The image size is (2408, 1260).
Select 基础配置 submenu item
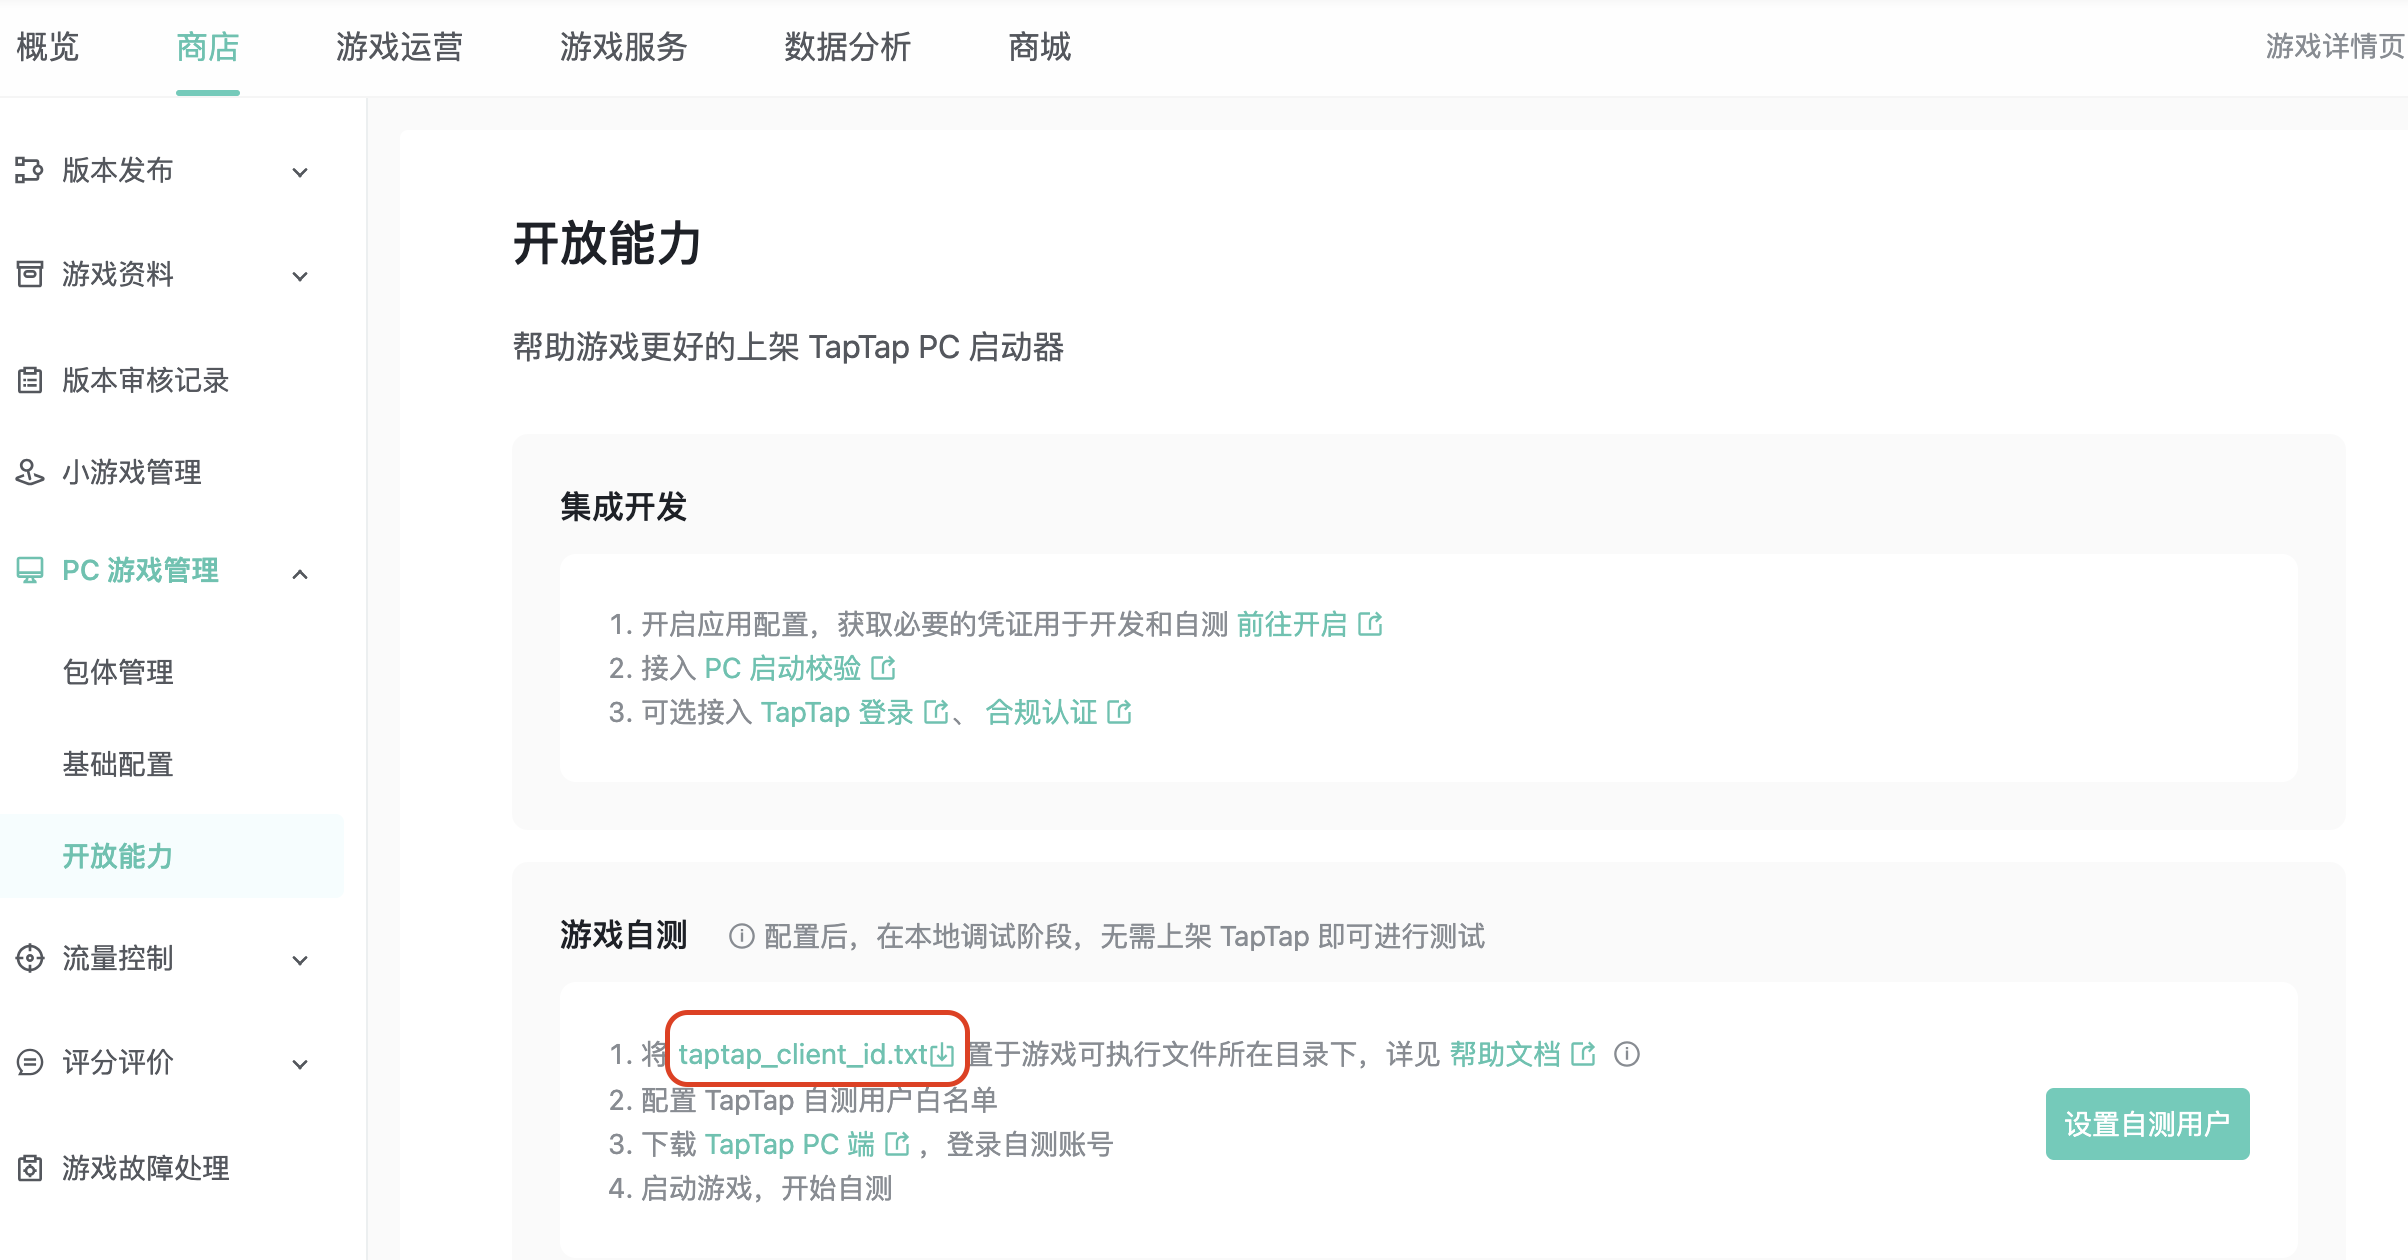point(118,764)
